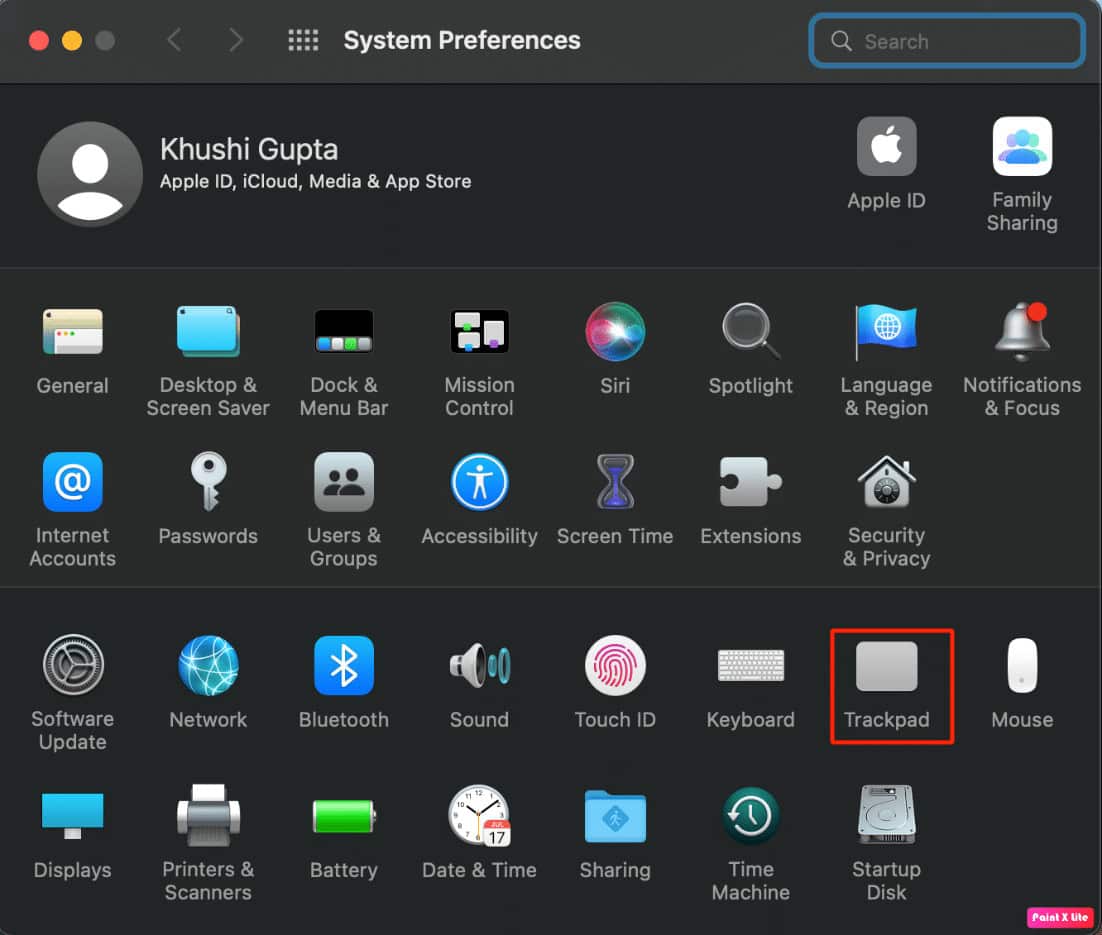Click the back navigation arrow
This screenshot has height=935, width=1102.
coord(174,40)
